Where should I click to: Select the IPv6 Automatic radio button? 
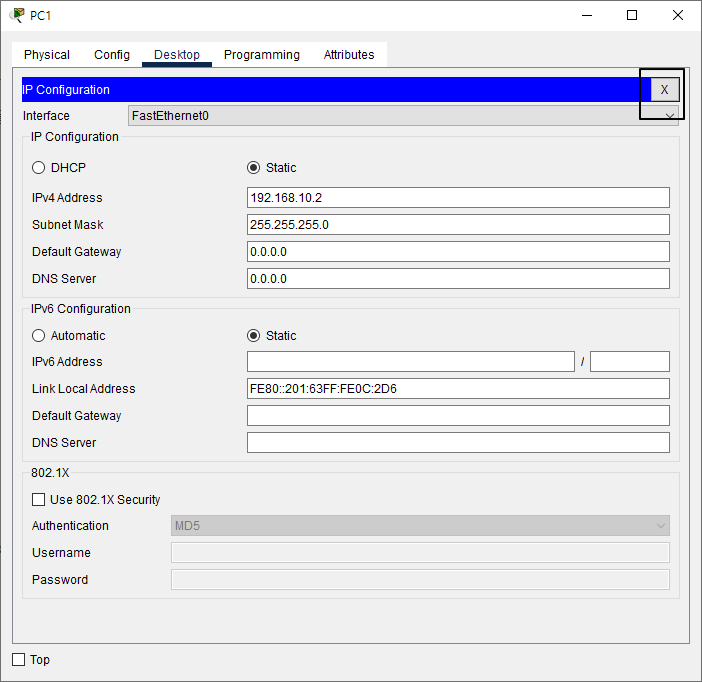[x=39, y=335]
